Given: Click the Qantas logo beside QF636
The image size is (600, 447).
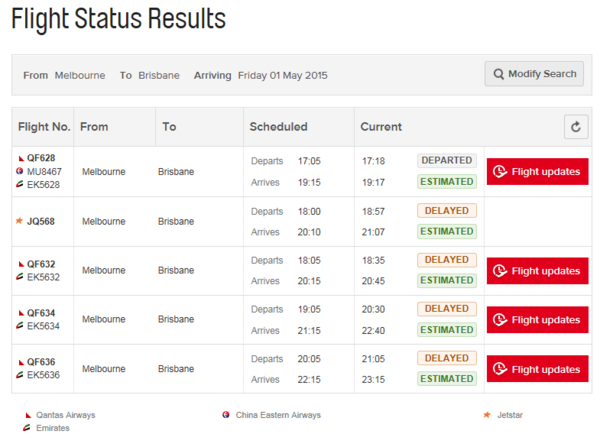Looking at the screenshot, I should pos(19,362).
